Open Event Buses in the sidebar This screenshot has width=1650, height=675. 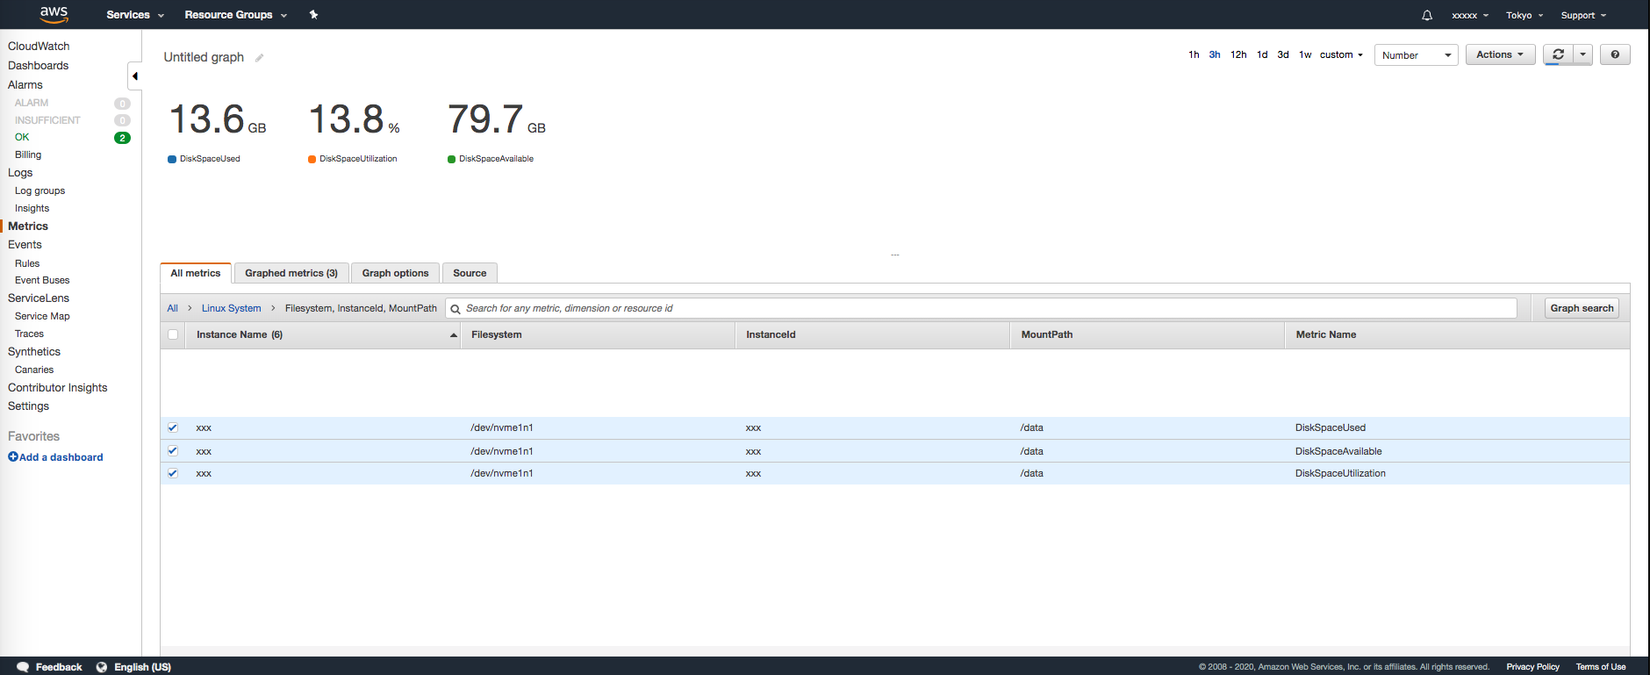(42, 281)
